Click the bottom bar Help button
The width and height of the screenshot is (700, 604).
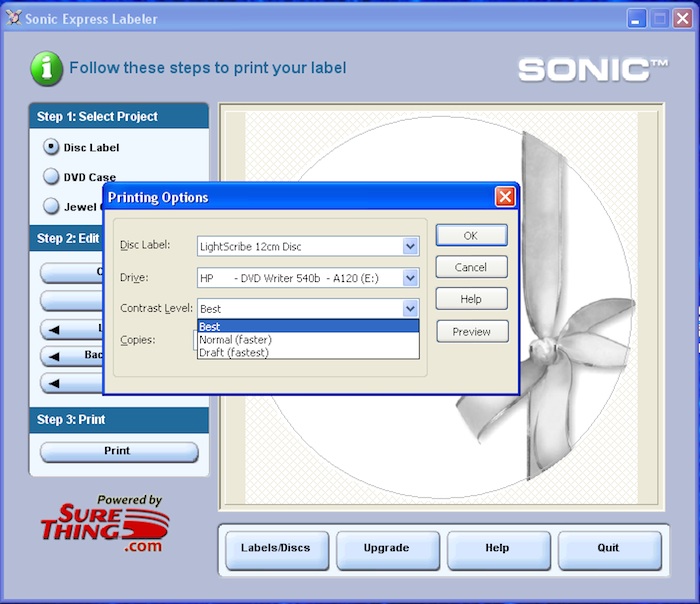498,550
